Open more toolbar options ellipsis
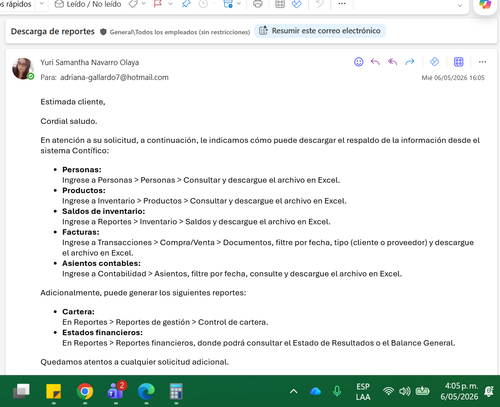 click(342, 4)
